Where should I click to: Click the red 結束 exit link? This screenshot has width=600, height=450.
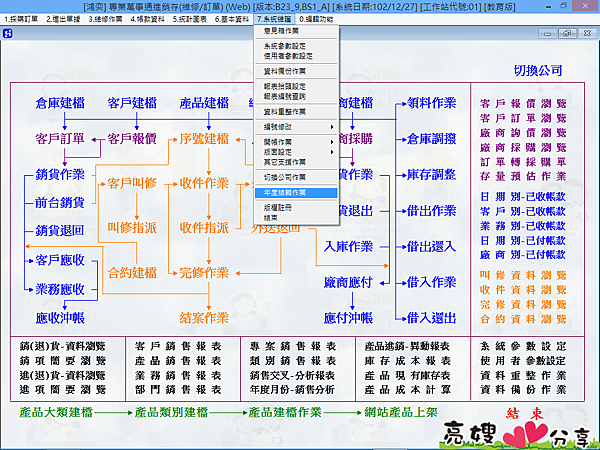525,413
